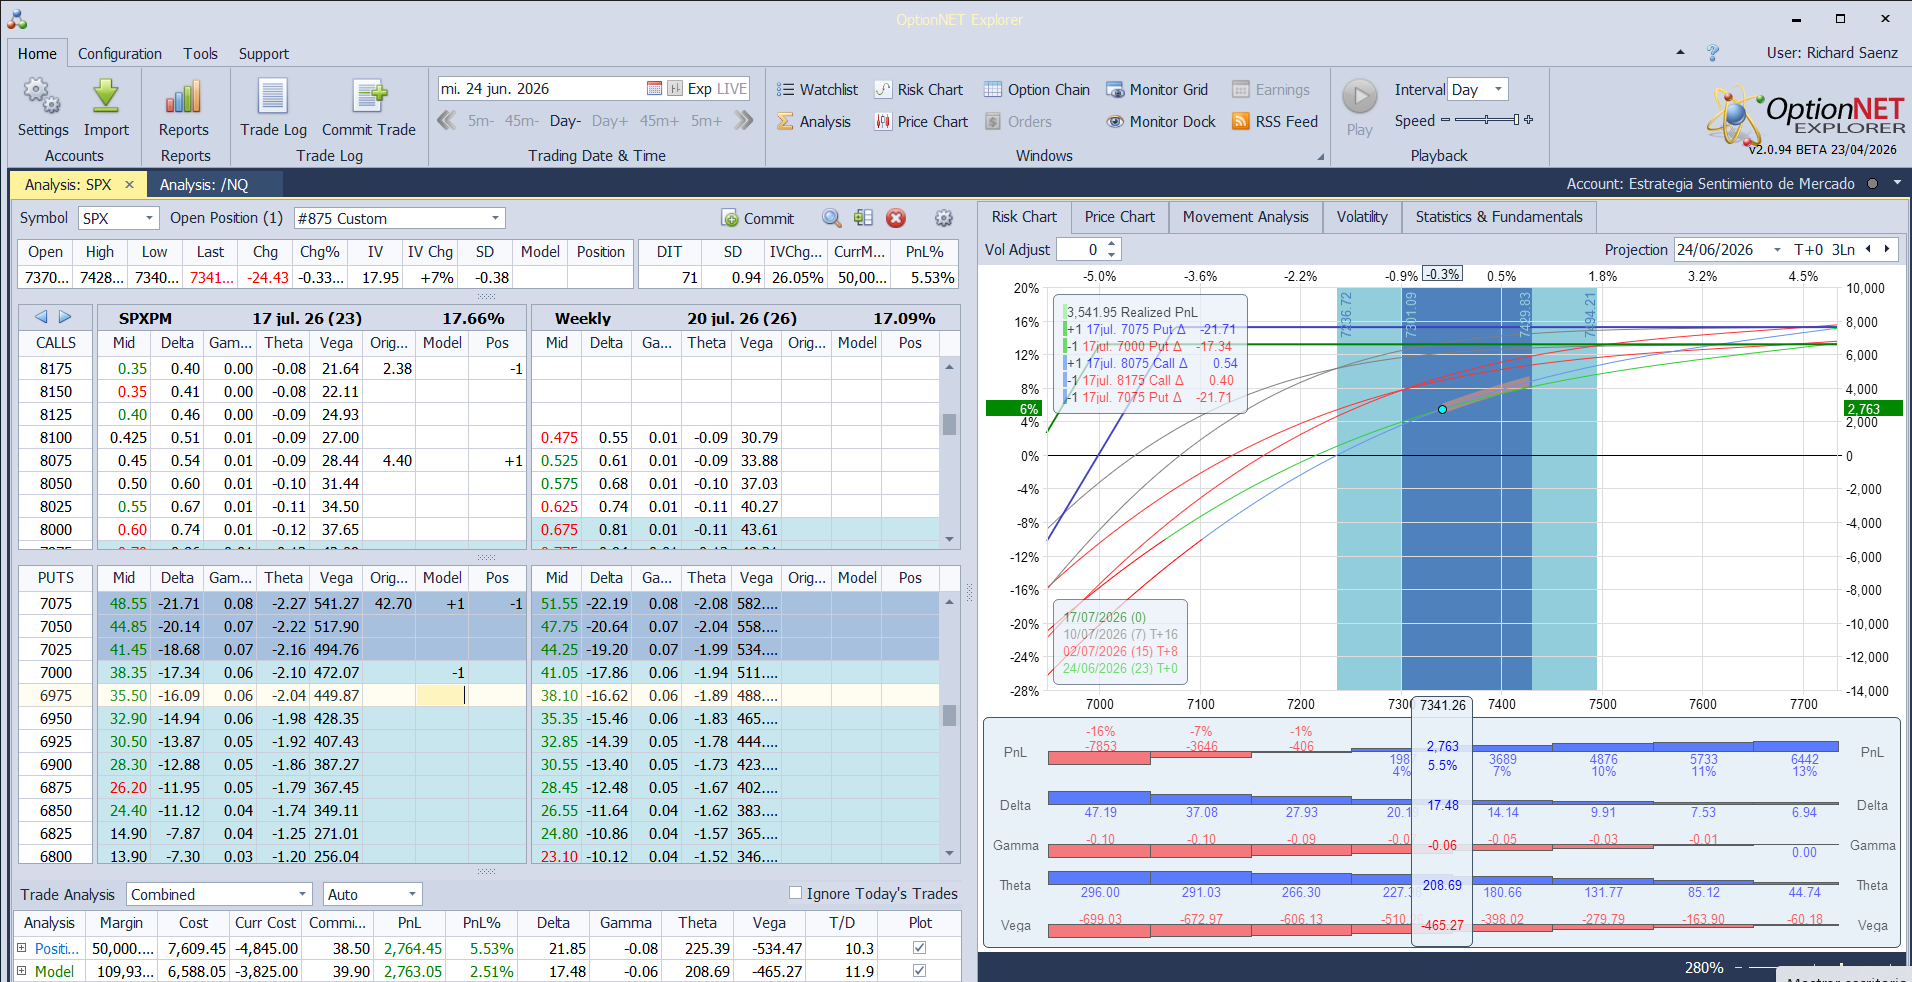Open the Reports bar chart icon

click(x=184, y=98)
